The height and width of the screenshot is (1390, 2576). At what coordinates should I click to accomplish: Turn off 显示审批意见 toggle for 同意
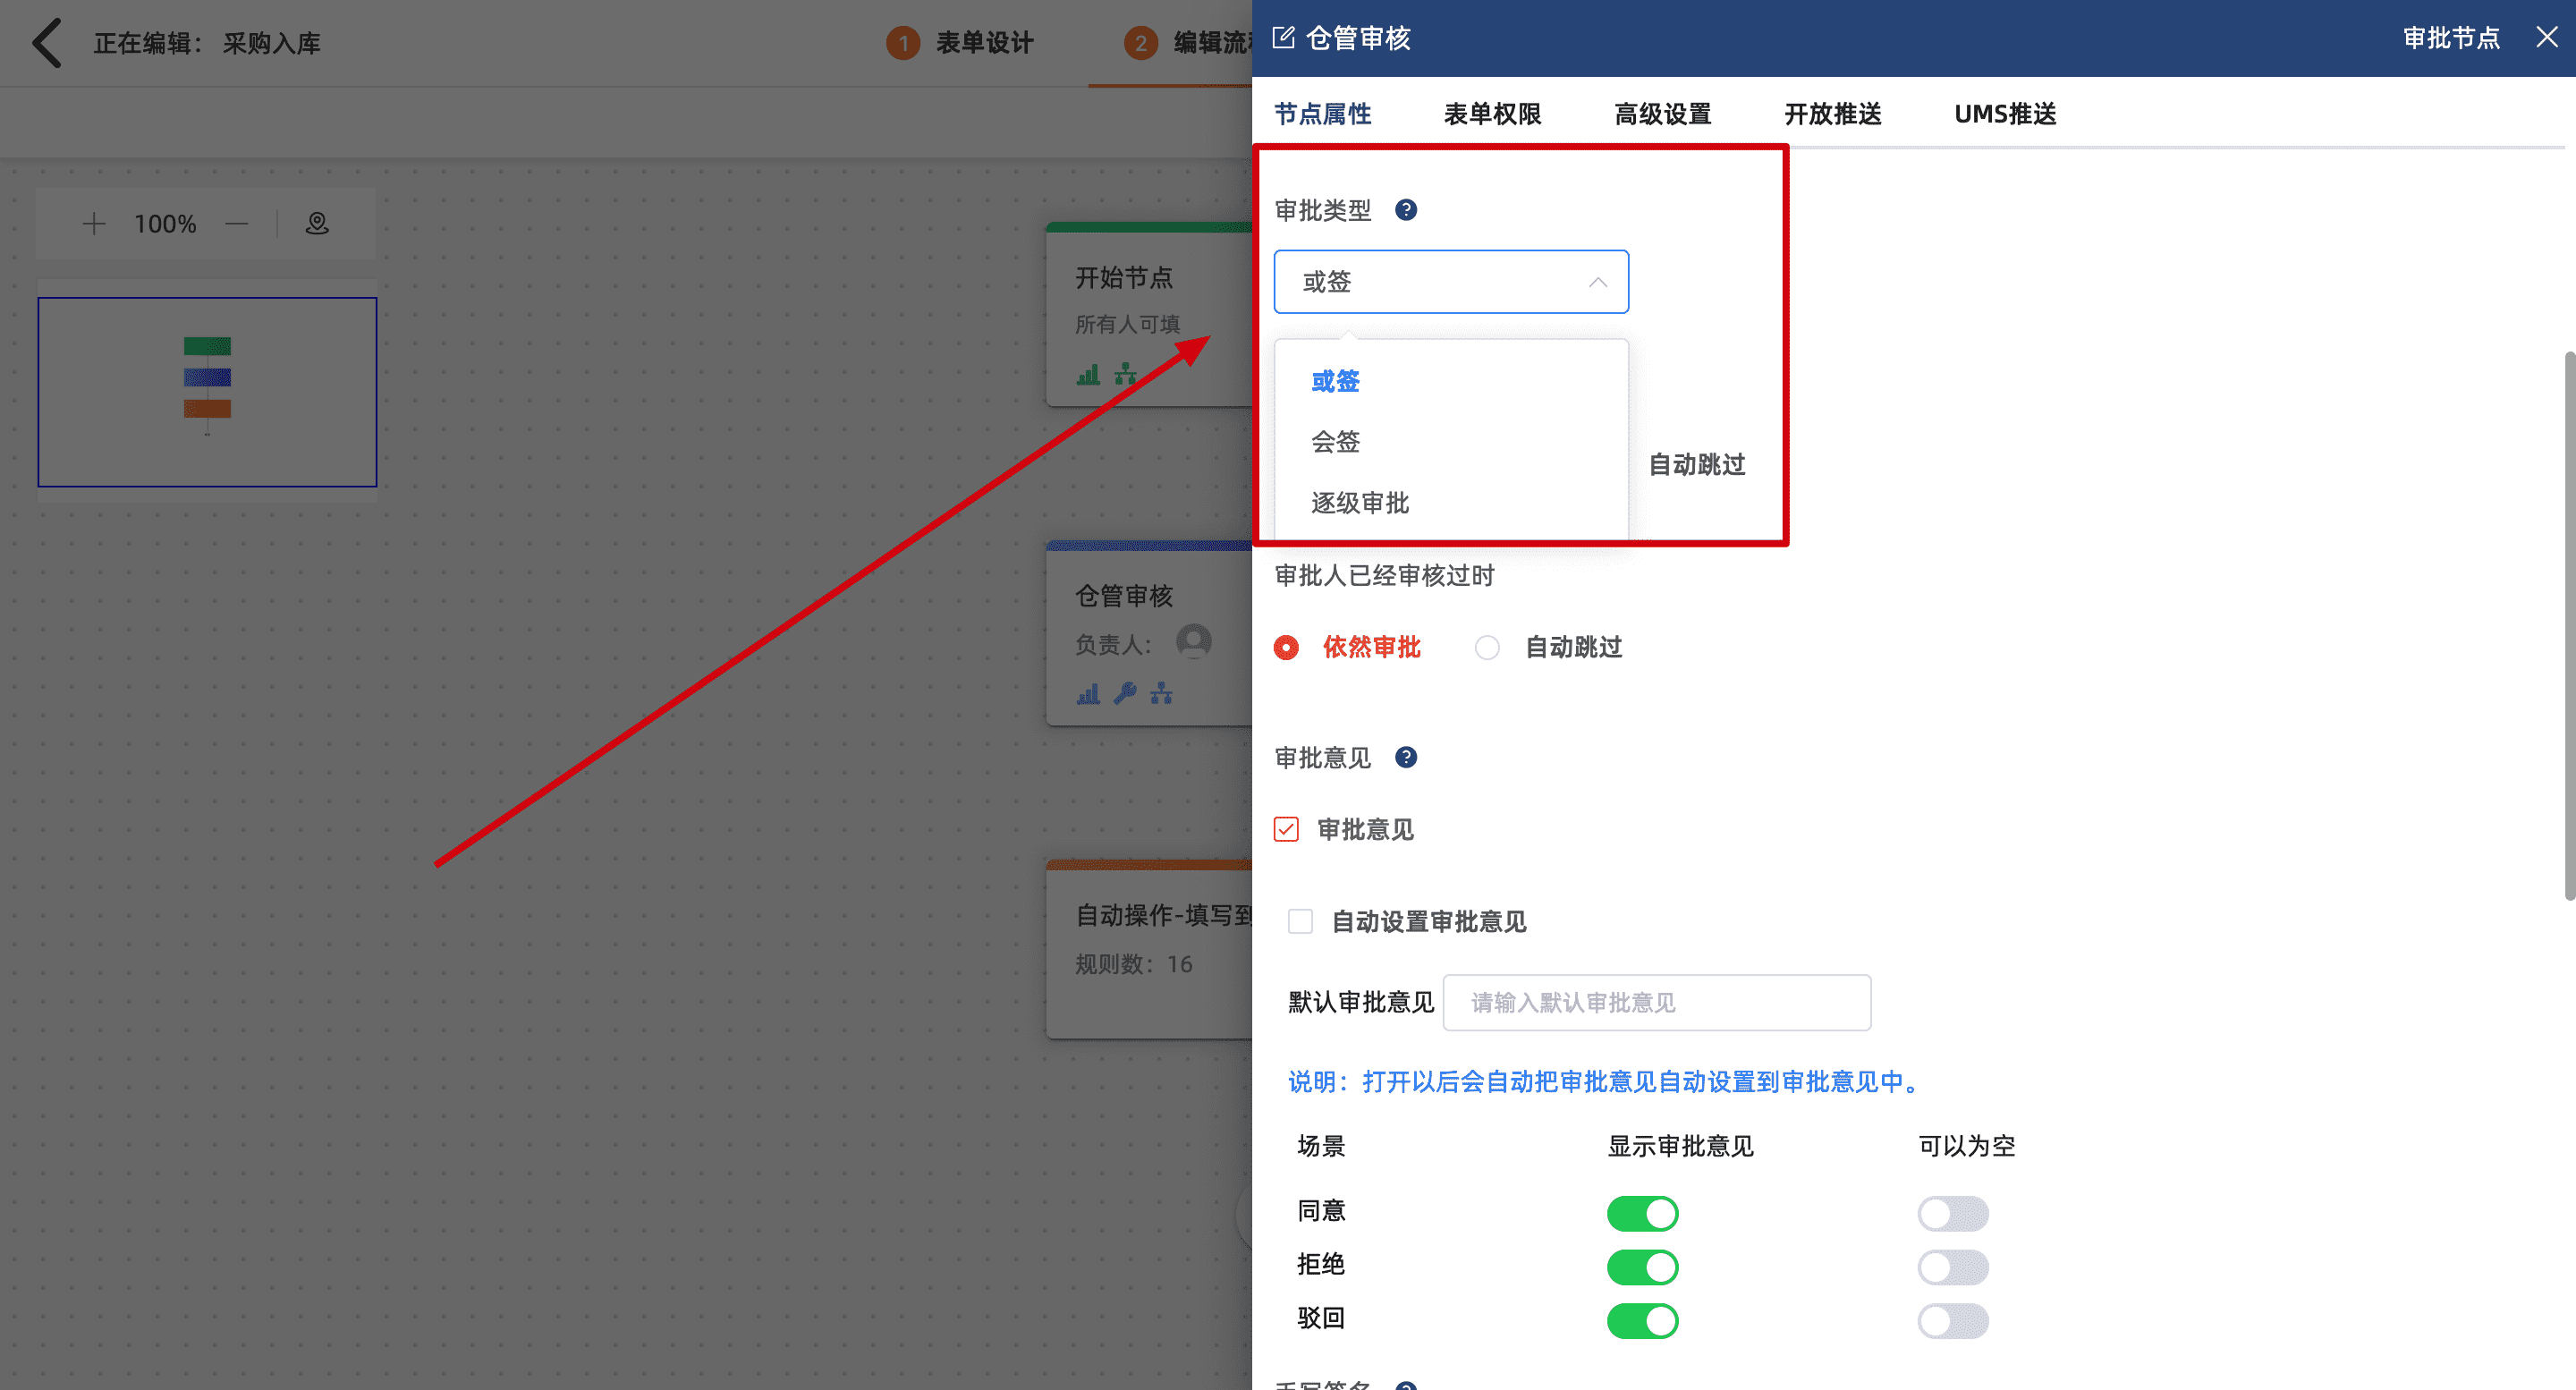coord(1642,1213)
